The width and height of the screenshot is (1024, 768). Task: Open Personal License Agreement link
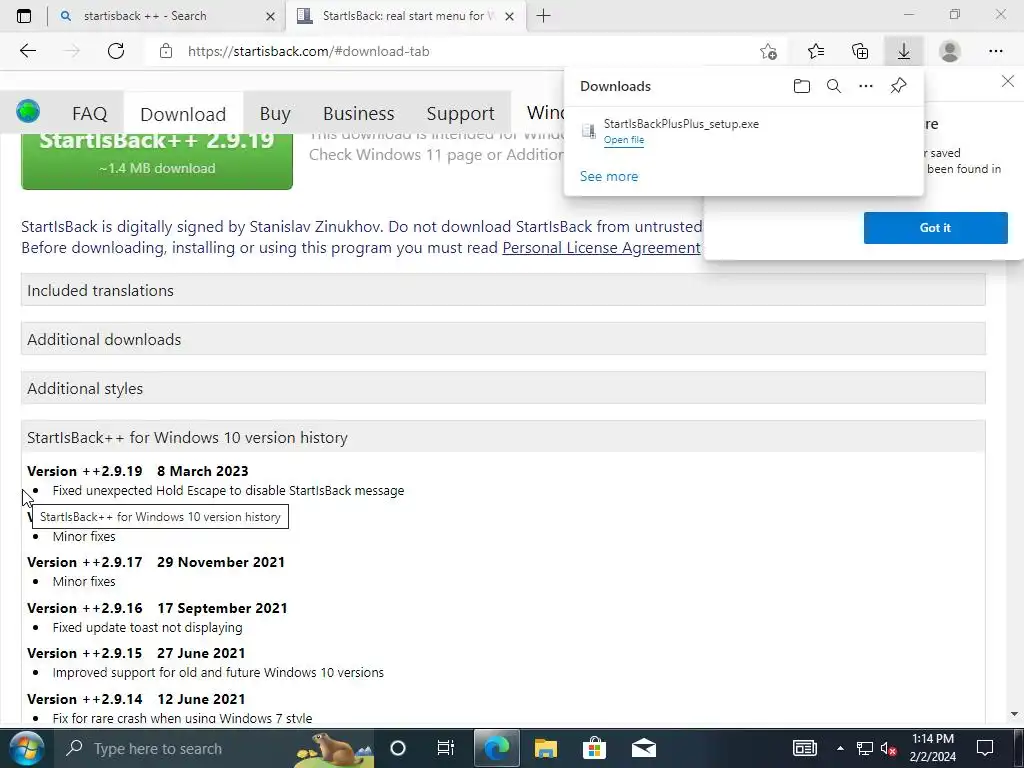[x=601, y=248]
